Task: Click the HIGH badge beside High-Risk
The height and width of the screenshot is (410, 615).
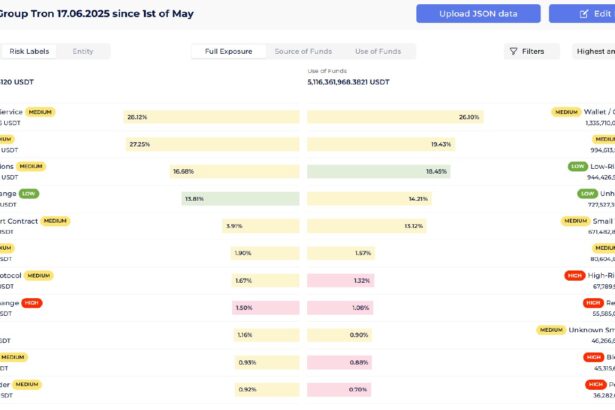Action: [x=575, y=275]
